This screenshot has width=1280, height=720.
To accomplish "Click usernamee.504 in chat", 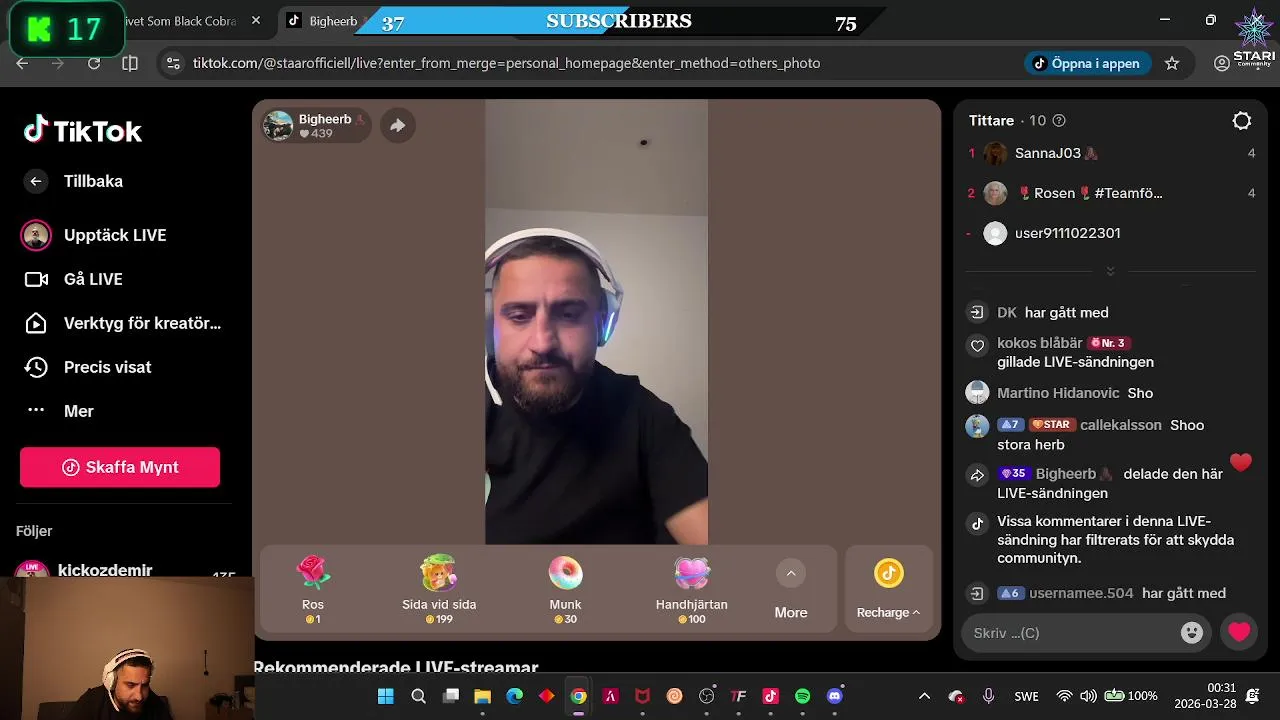I will (x=1081, y=593).
